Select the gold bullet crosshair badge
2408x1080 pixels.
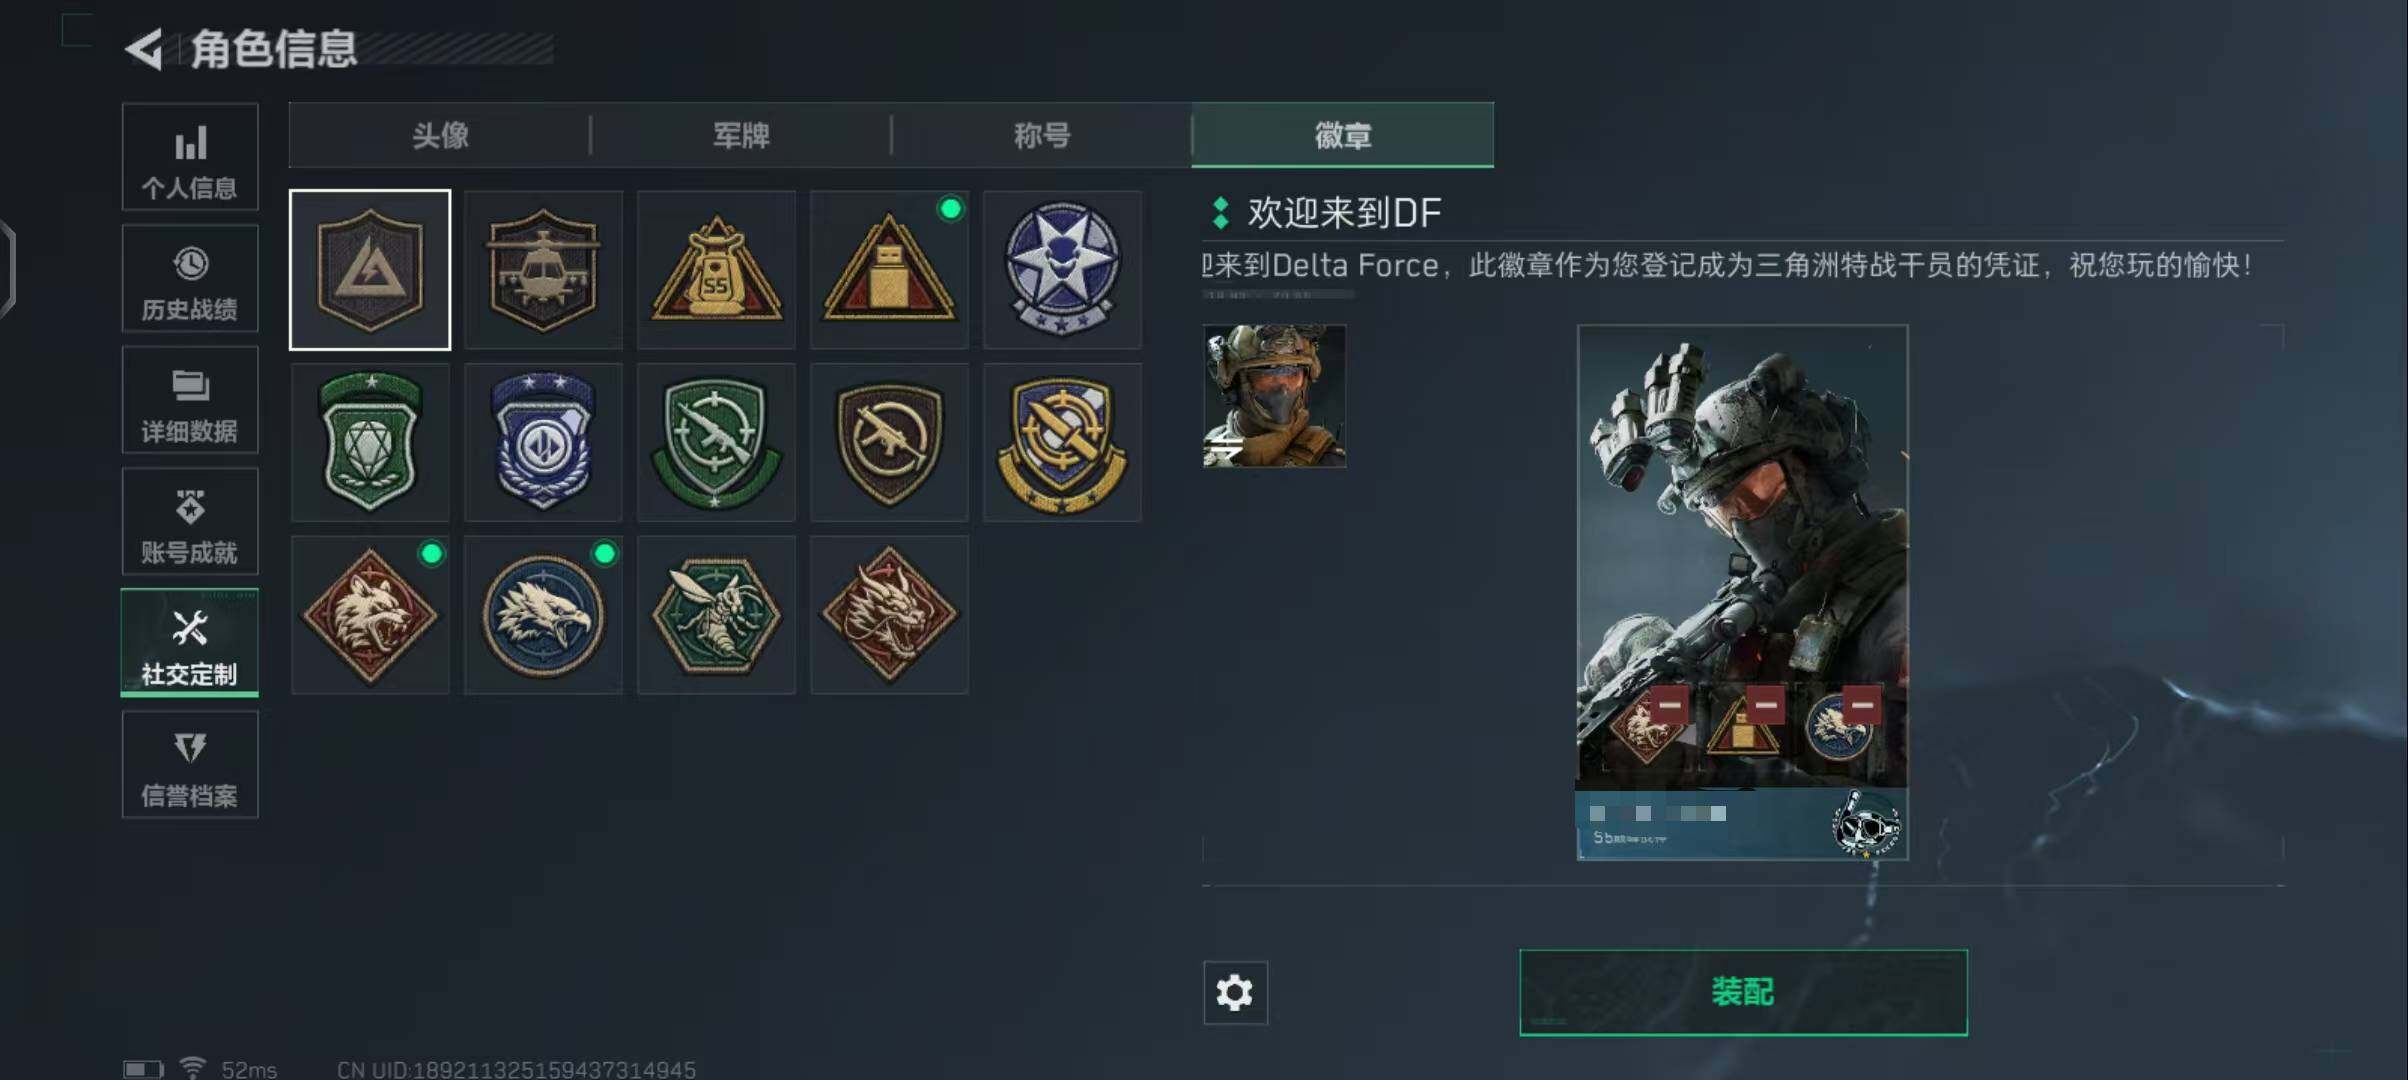tap(1062, 442)
